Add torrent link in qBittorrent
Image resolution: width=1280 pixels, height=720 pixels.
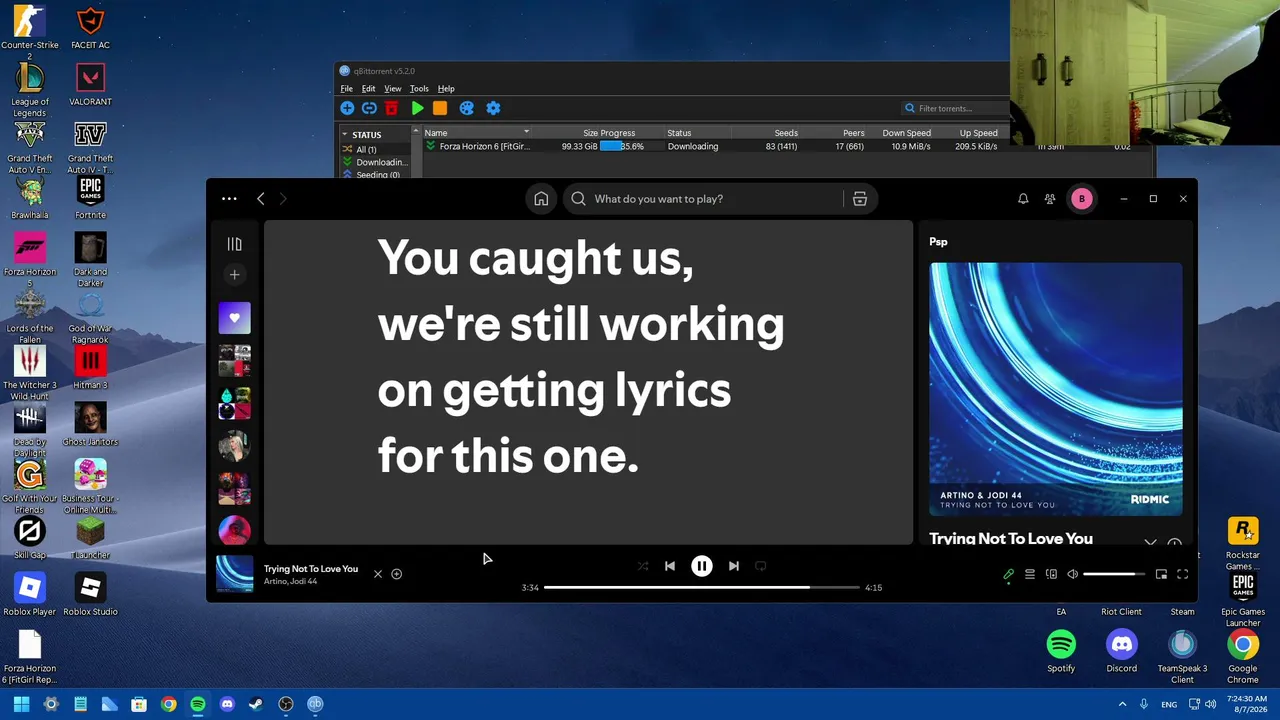click(x=369, y=108)
